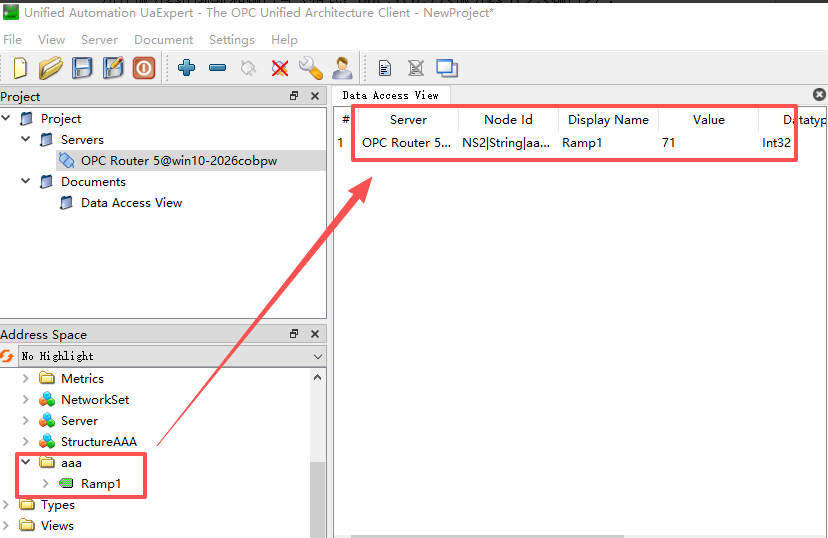Switch to the Data Access View tab
The height and width of the screenshot is (538, 828).
tap(390, 95)
